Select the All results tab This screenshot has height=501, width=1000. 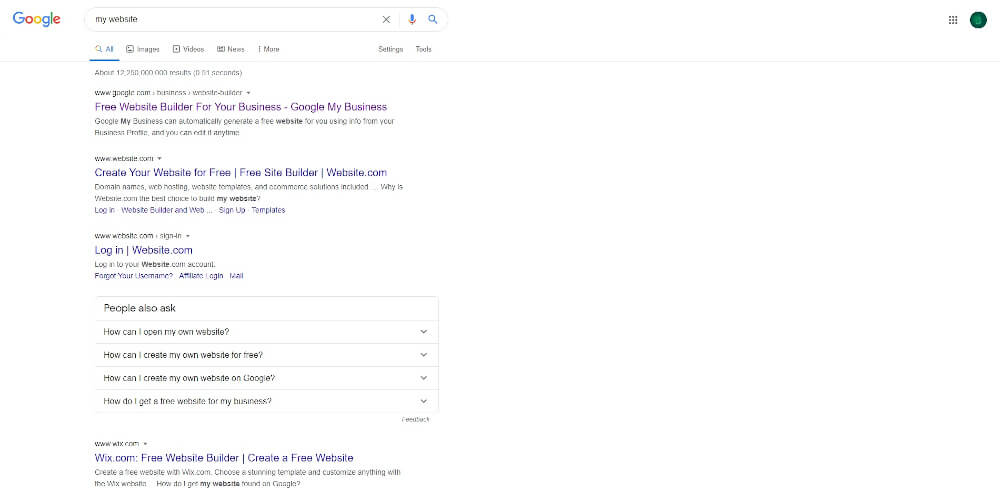click(104, 49)
